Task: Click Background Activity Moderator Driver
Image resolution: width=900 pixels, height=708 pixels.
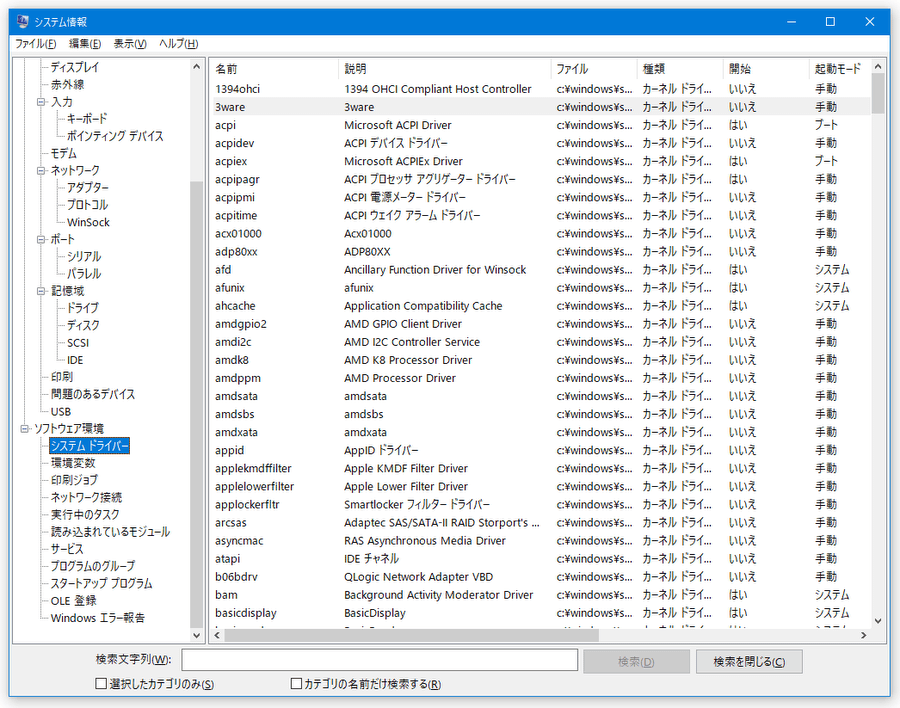Action: pyautogui.click(x=439, y=595)
